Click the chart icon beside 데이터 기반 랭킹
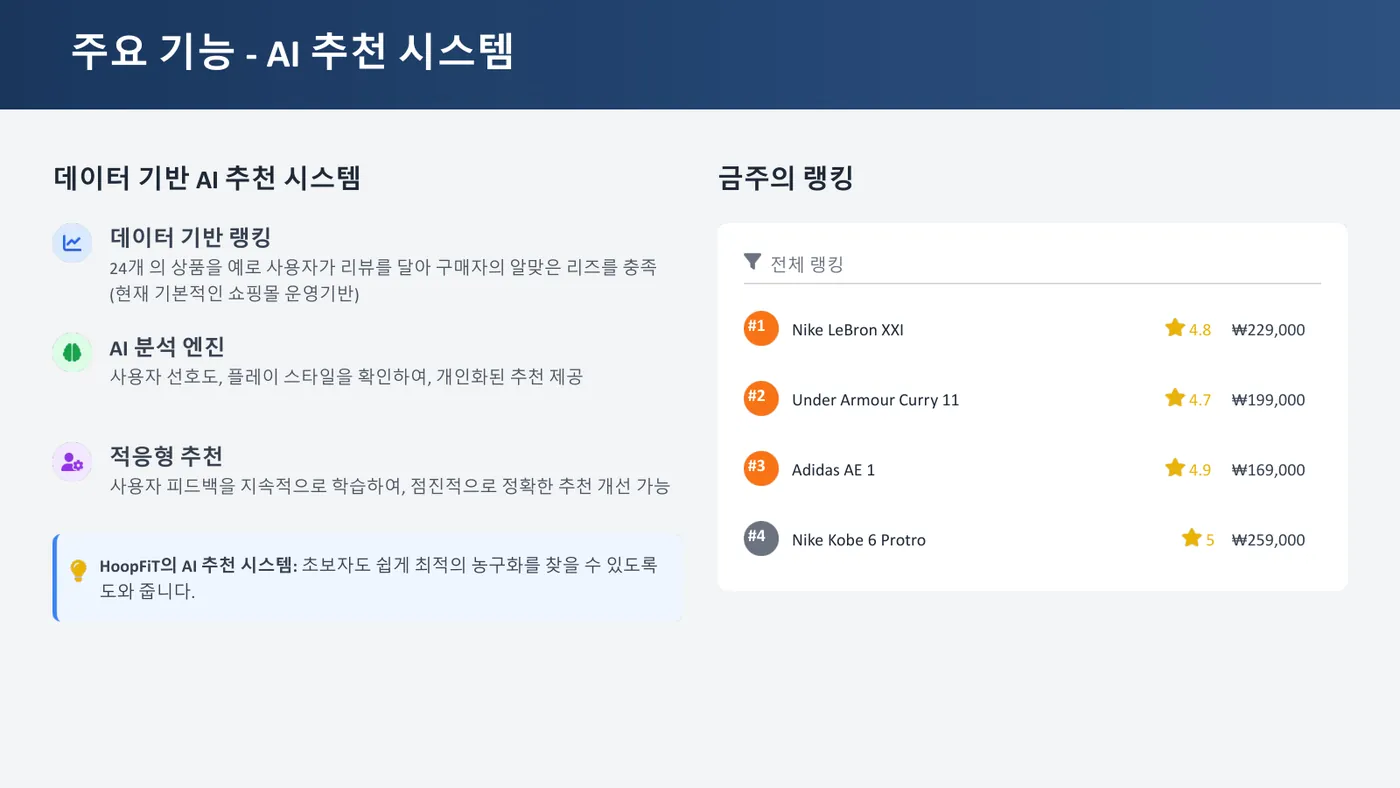The width and height of the screenshot is (1400, 788). click(x=72, y=242)
